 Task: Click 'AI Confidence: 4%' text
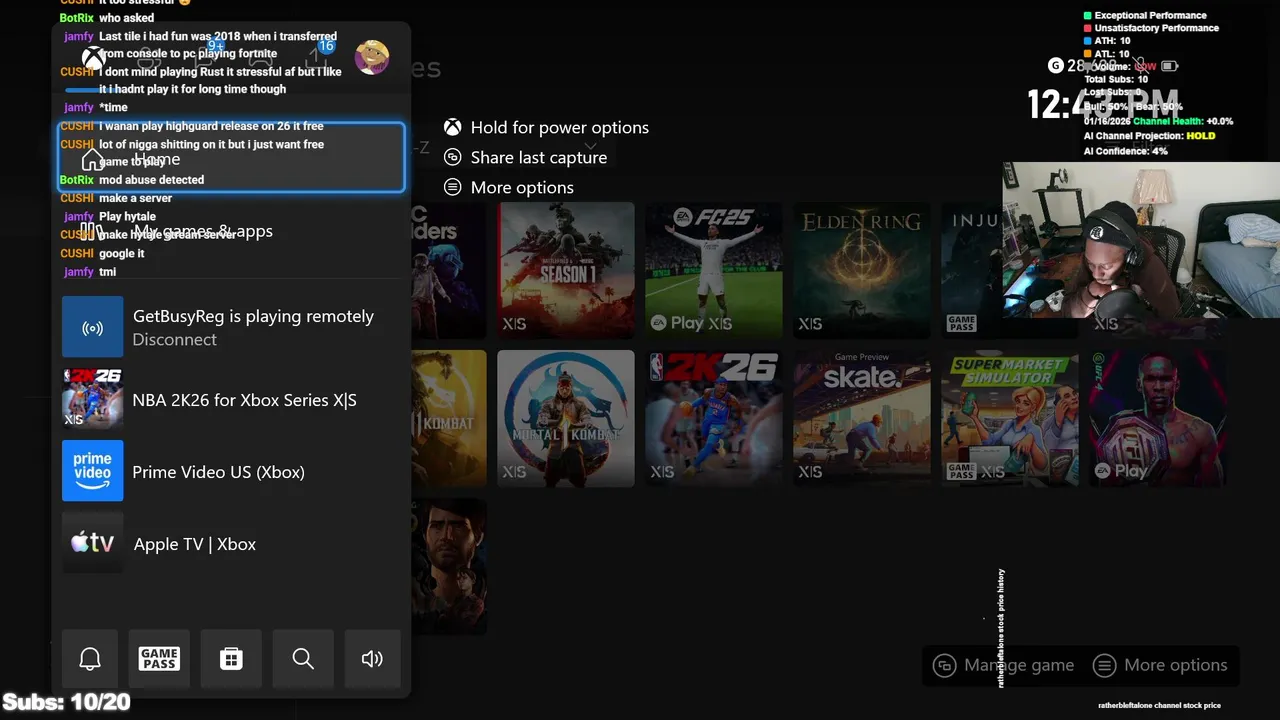click(1125, 151)
